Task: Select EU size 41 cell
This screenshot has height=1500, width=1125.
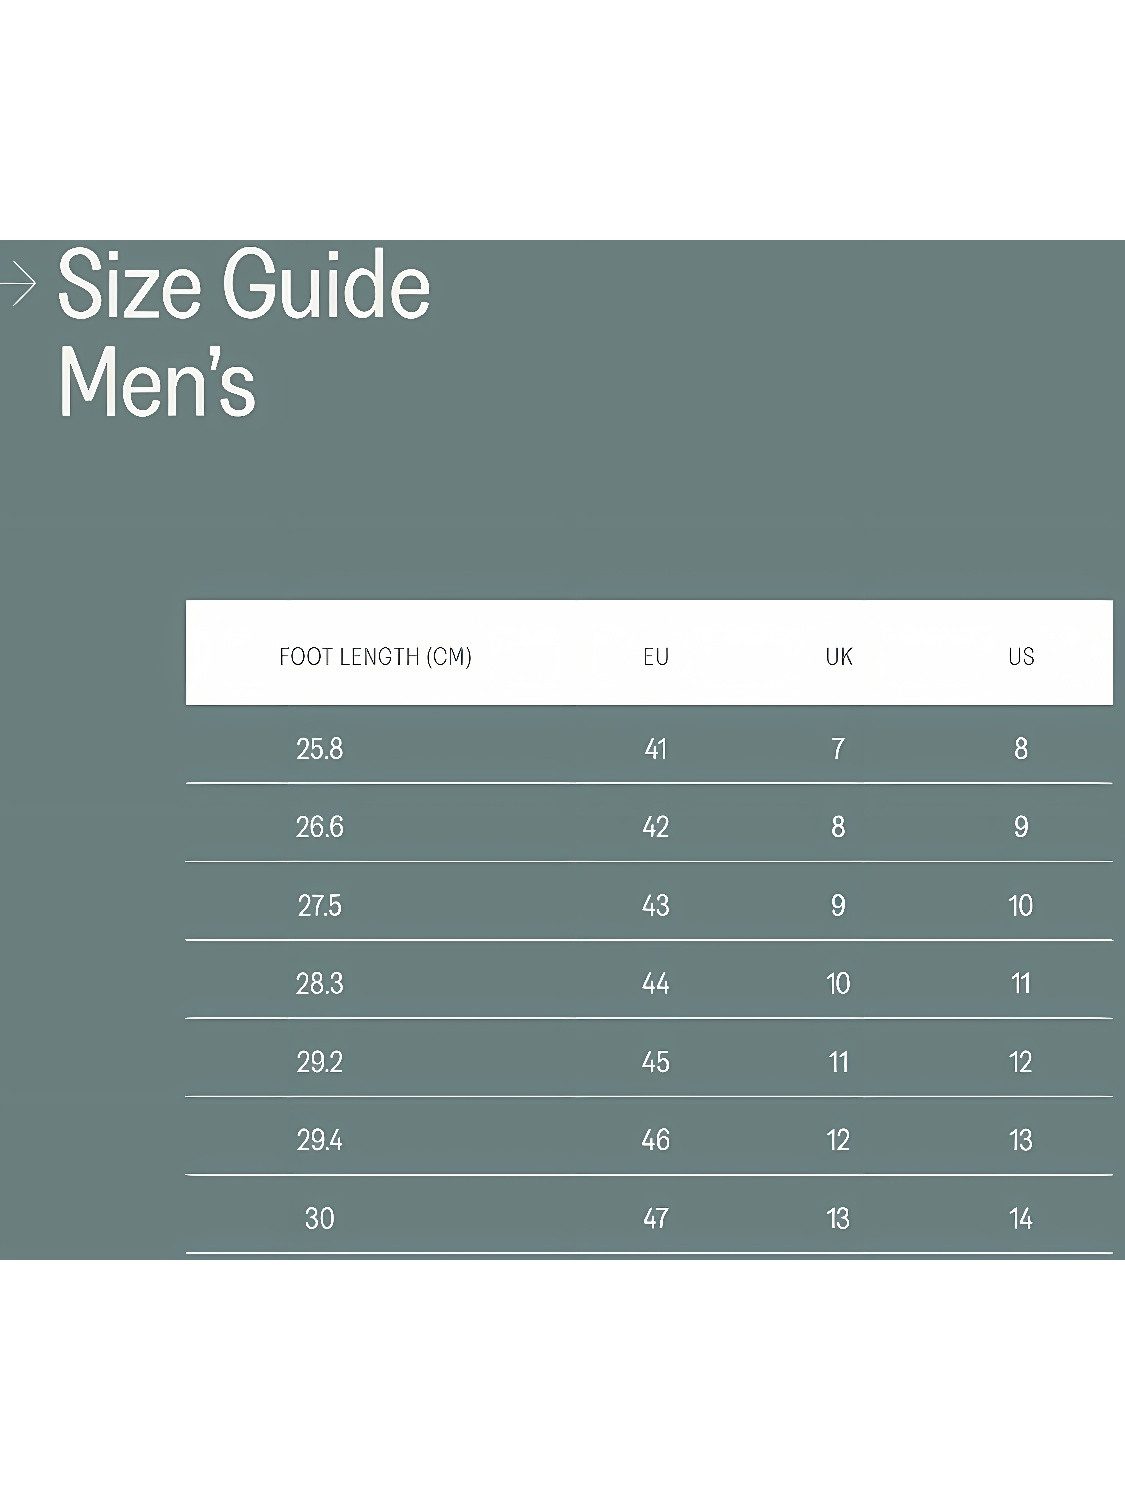Action: coord(655,749)
